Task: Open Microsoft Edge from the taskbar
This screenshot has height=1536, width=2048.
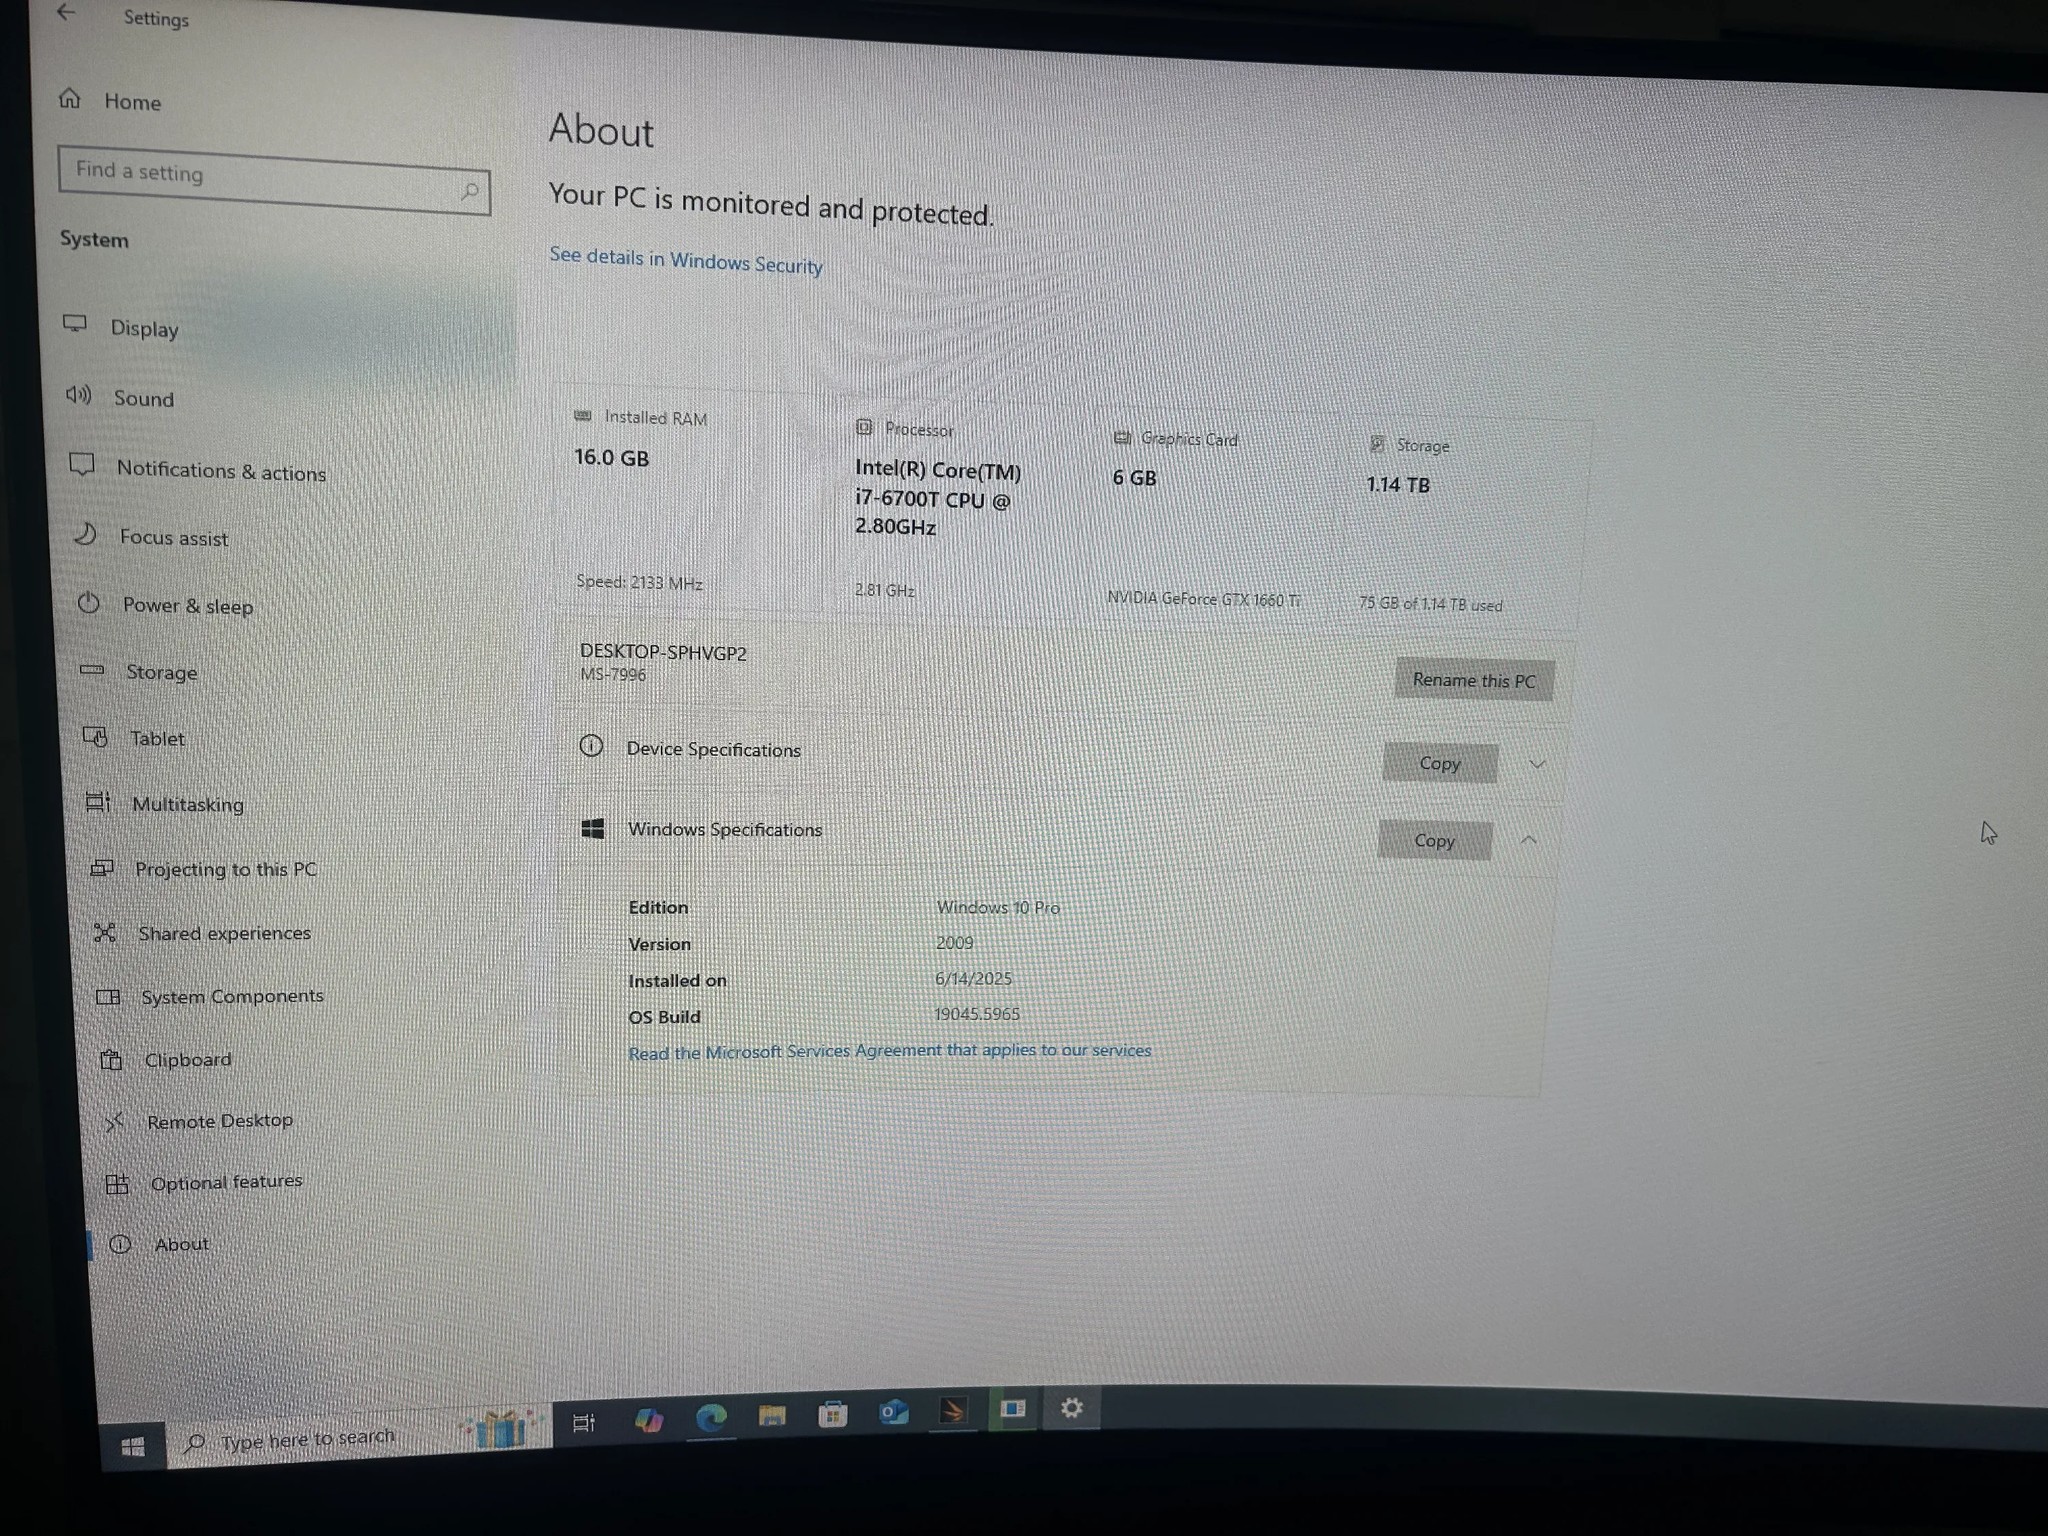Action: (x=711, y=1417)
